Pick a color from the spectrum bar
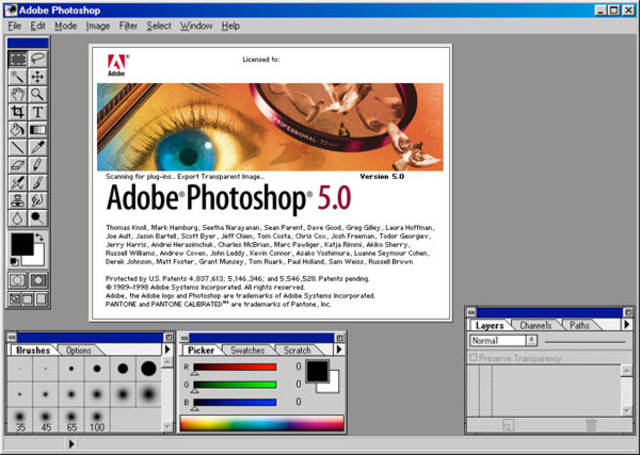 tap(262, 423)
